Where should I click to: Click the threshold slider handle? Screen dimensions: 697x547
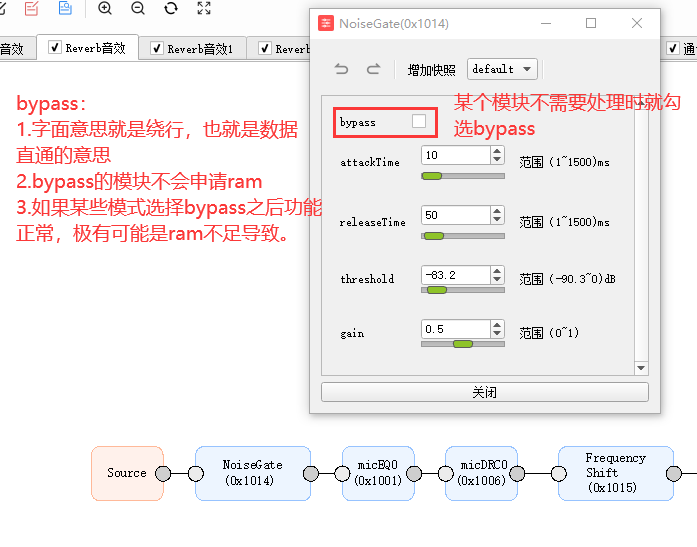(437, 290)
